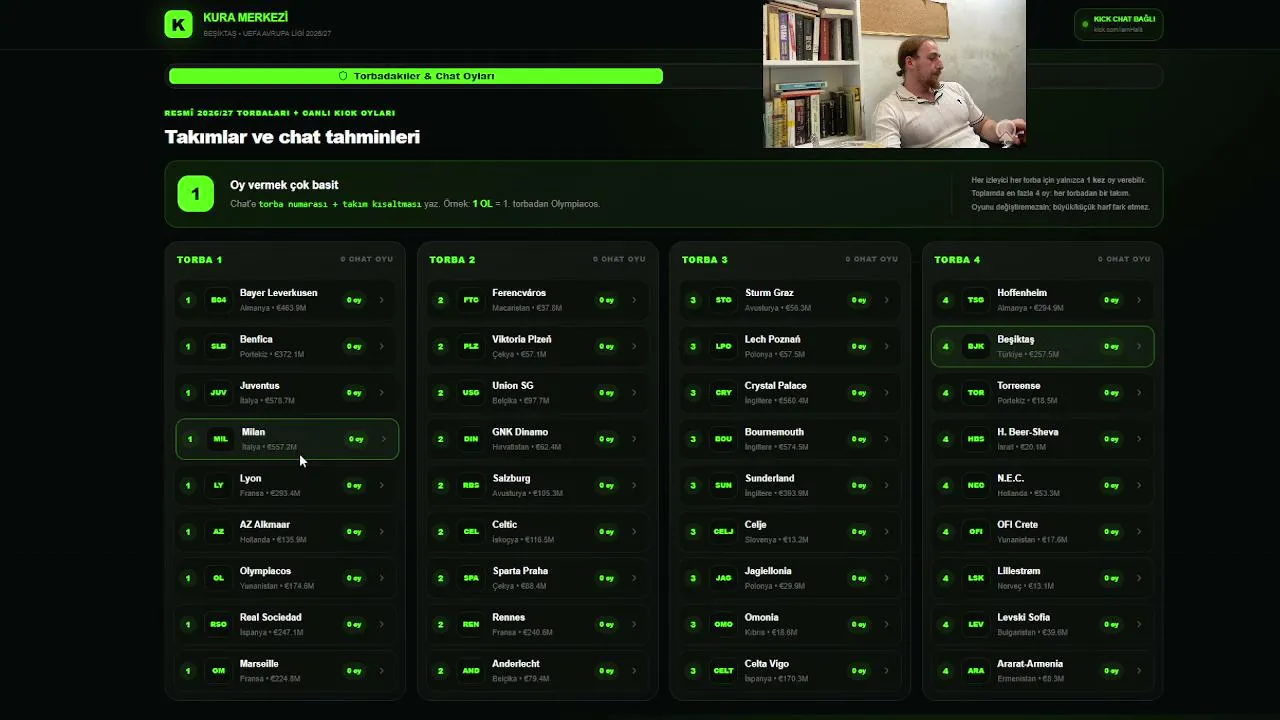Screen dimensions: 1280x720
Task: Click the FTC badge for Ferencváros
Action: coord(471,300)
